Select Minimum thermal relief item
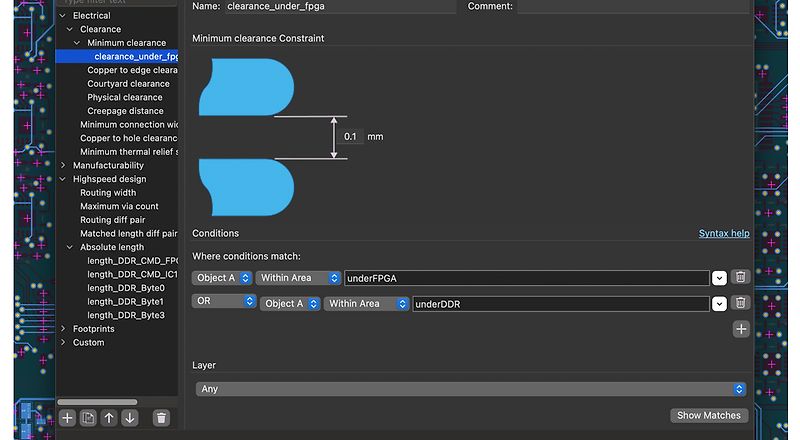 129,152
